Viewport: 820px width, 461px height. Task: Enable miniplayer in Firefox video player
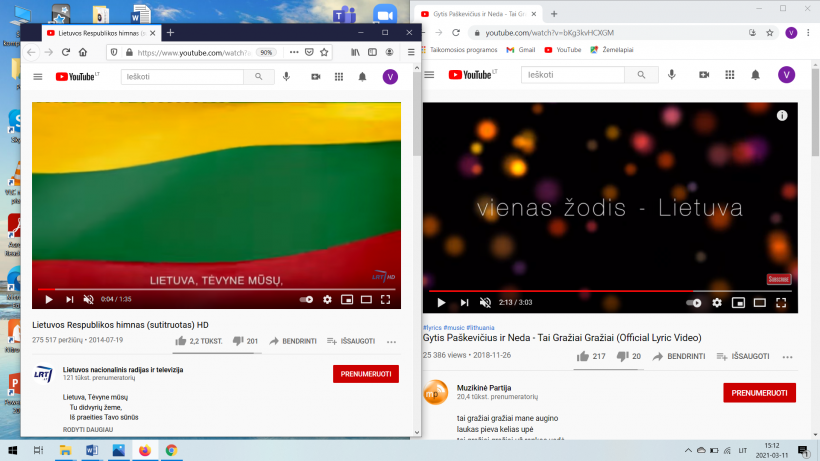point(347,299)
